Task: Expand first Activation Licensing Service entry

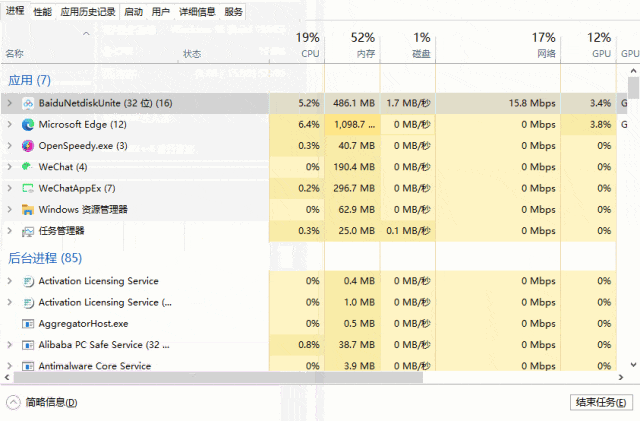Action: 10,281
